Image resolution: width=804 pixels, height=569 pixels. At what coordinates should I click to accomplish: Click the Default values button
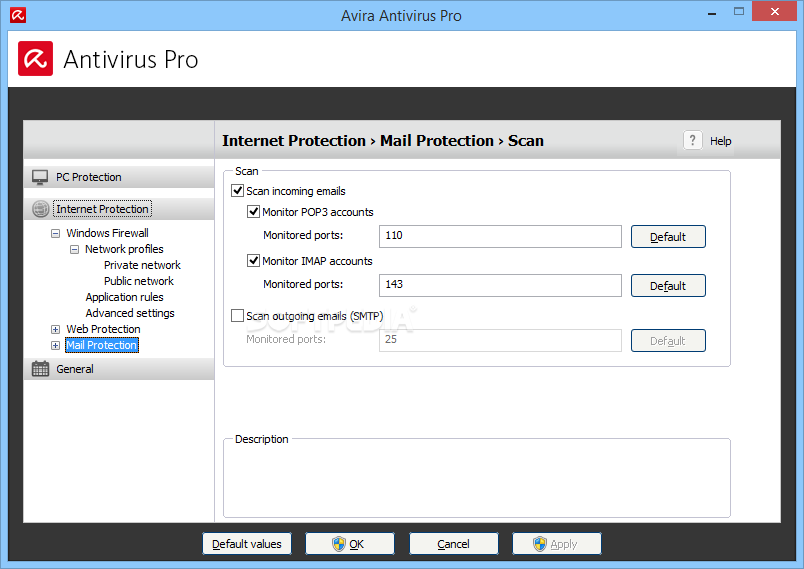(x=247, y=543)
